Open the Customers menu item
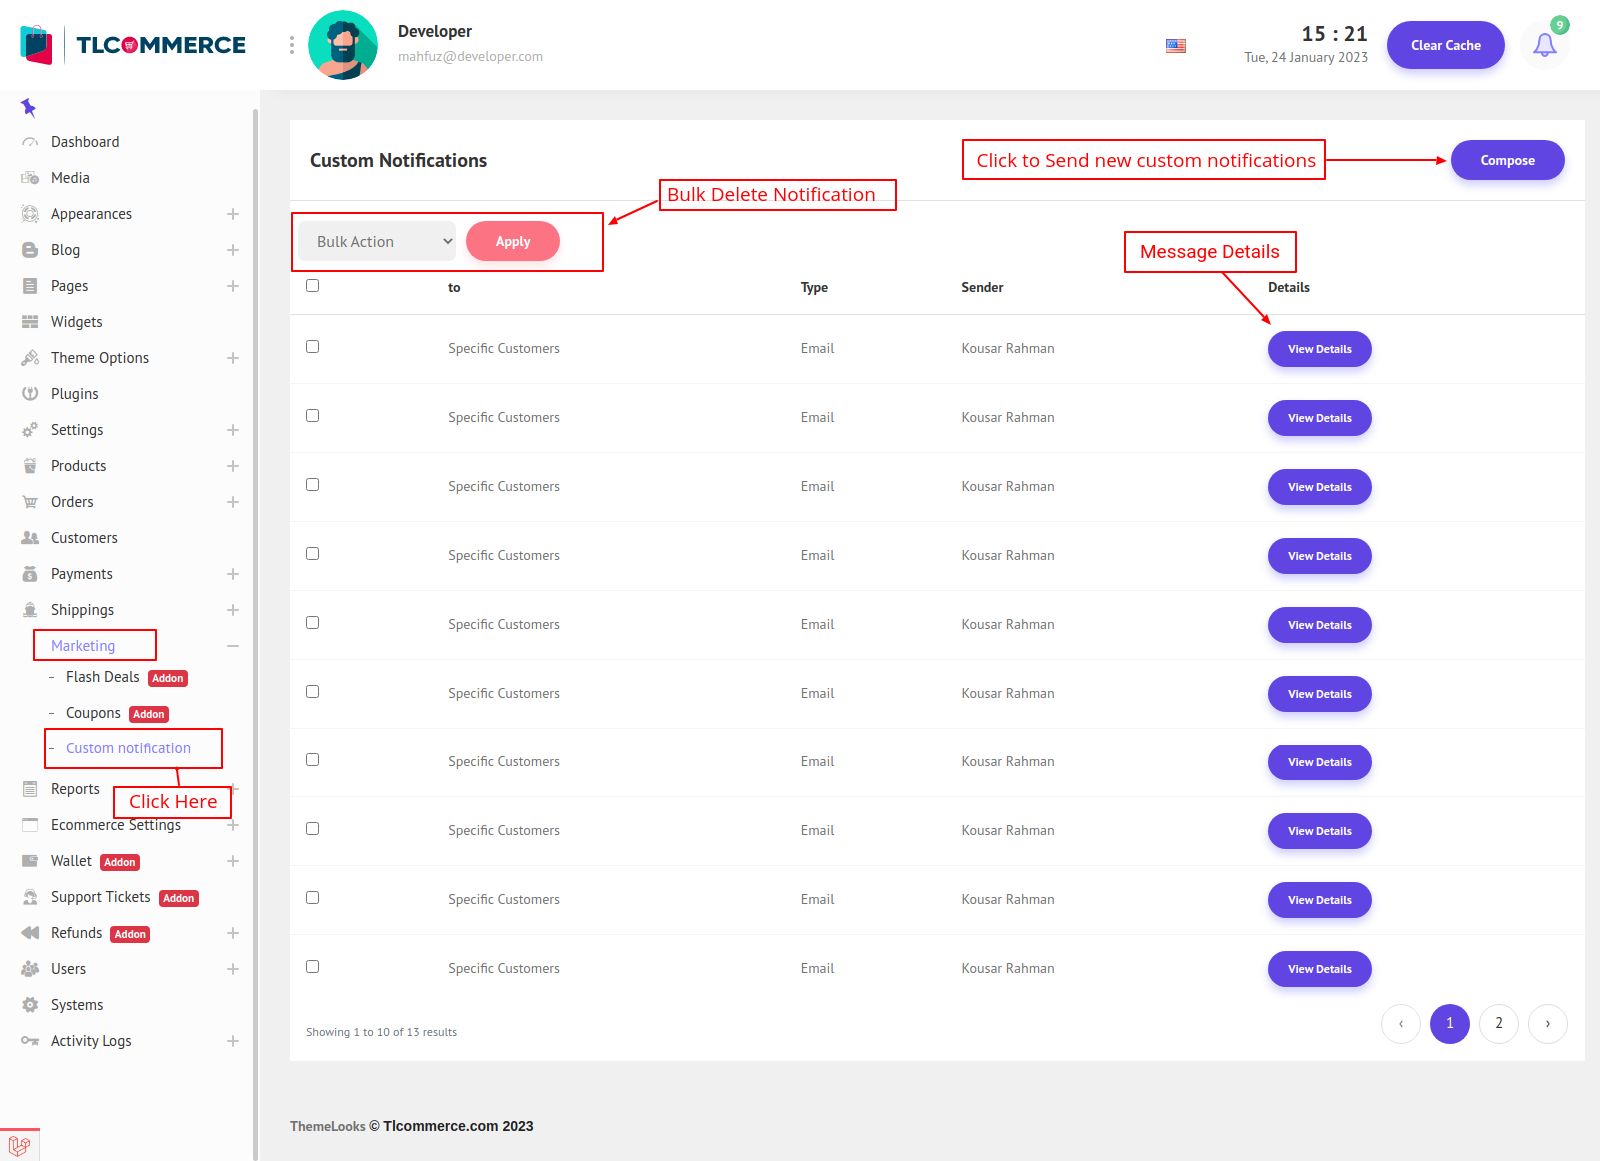 84,538
